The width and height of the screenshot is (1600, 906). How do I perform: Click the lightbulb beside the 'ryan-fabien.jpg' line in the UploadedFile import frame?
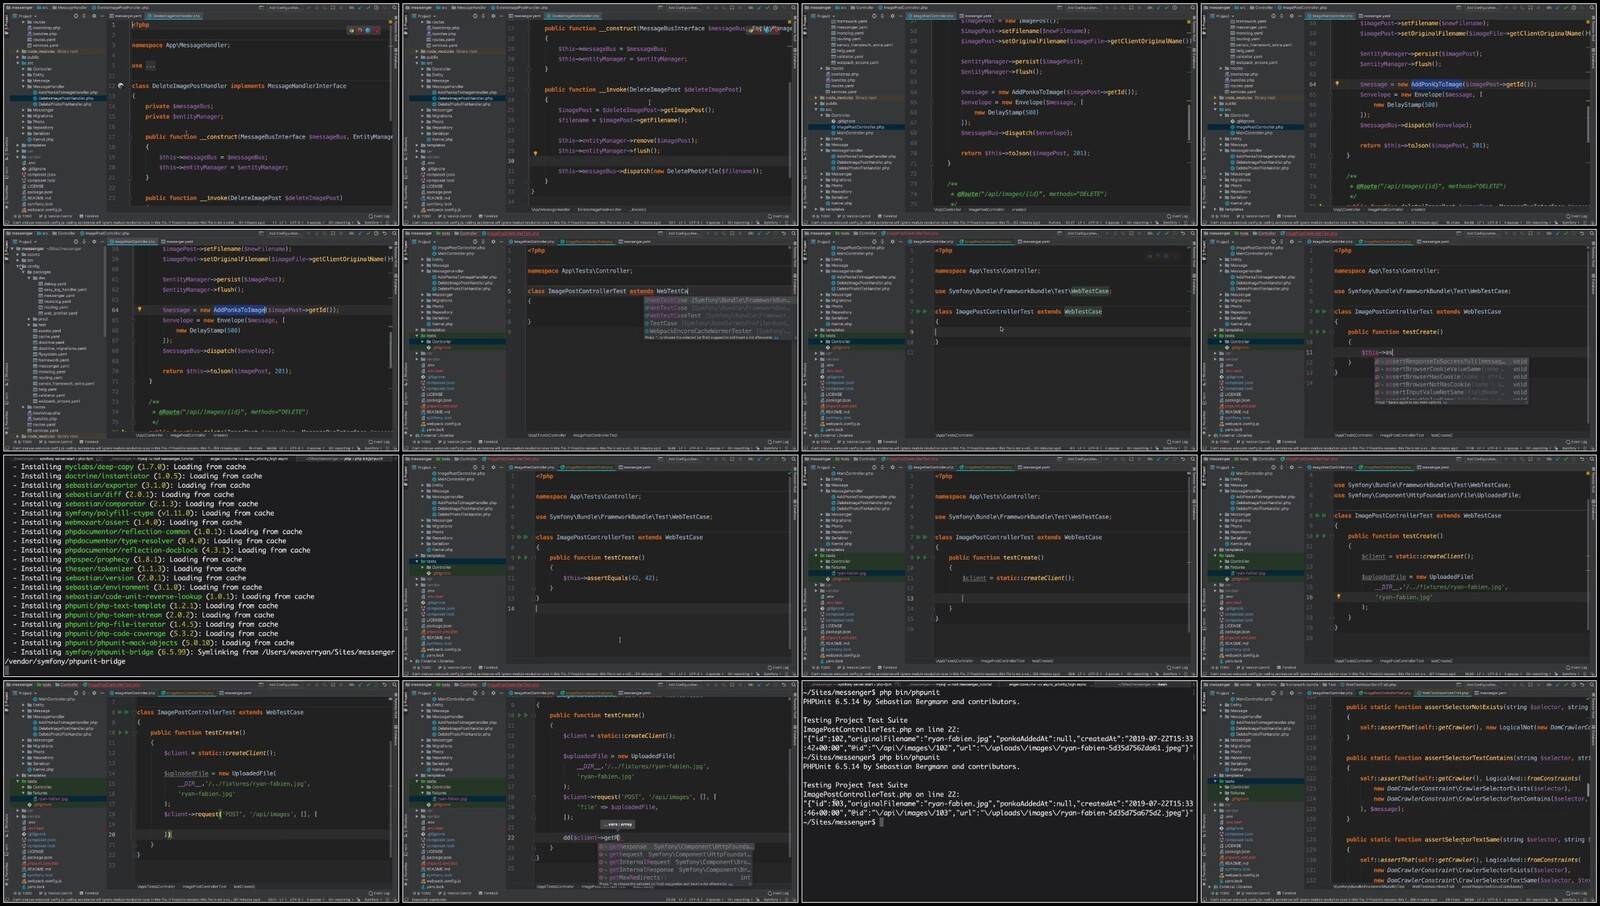[x=1338, y=597]
